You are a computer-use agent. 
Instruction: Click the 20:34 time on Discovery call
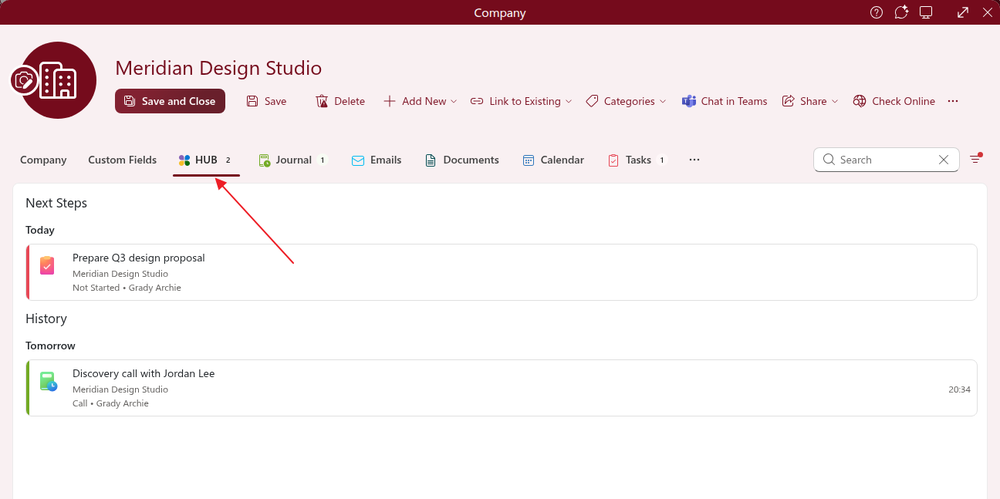tap(959, 389)
